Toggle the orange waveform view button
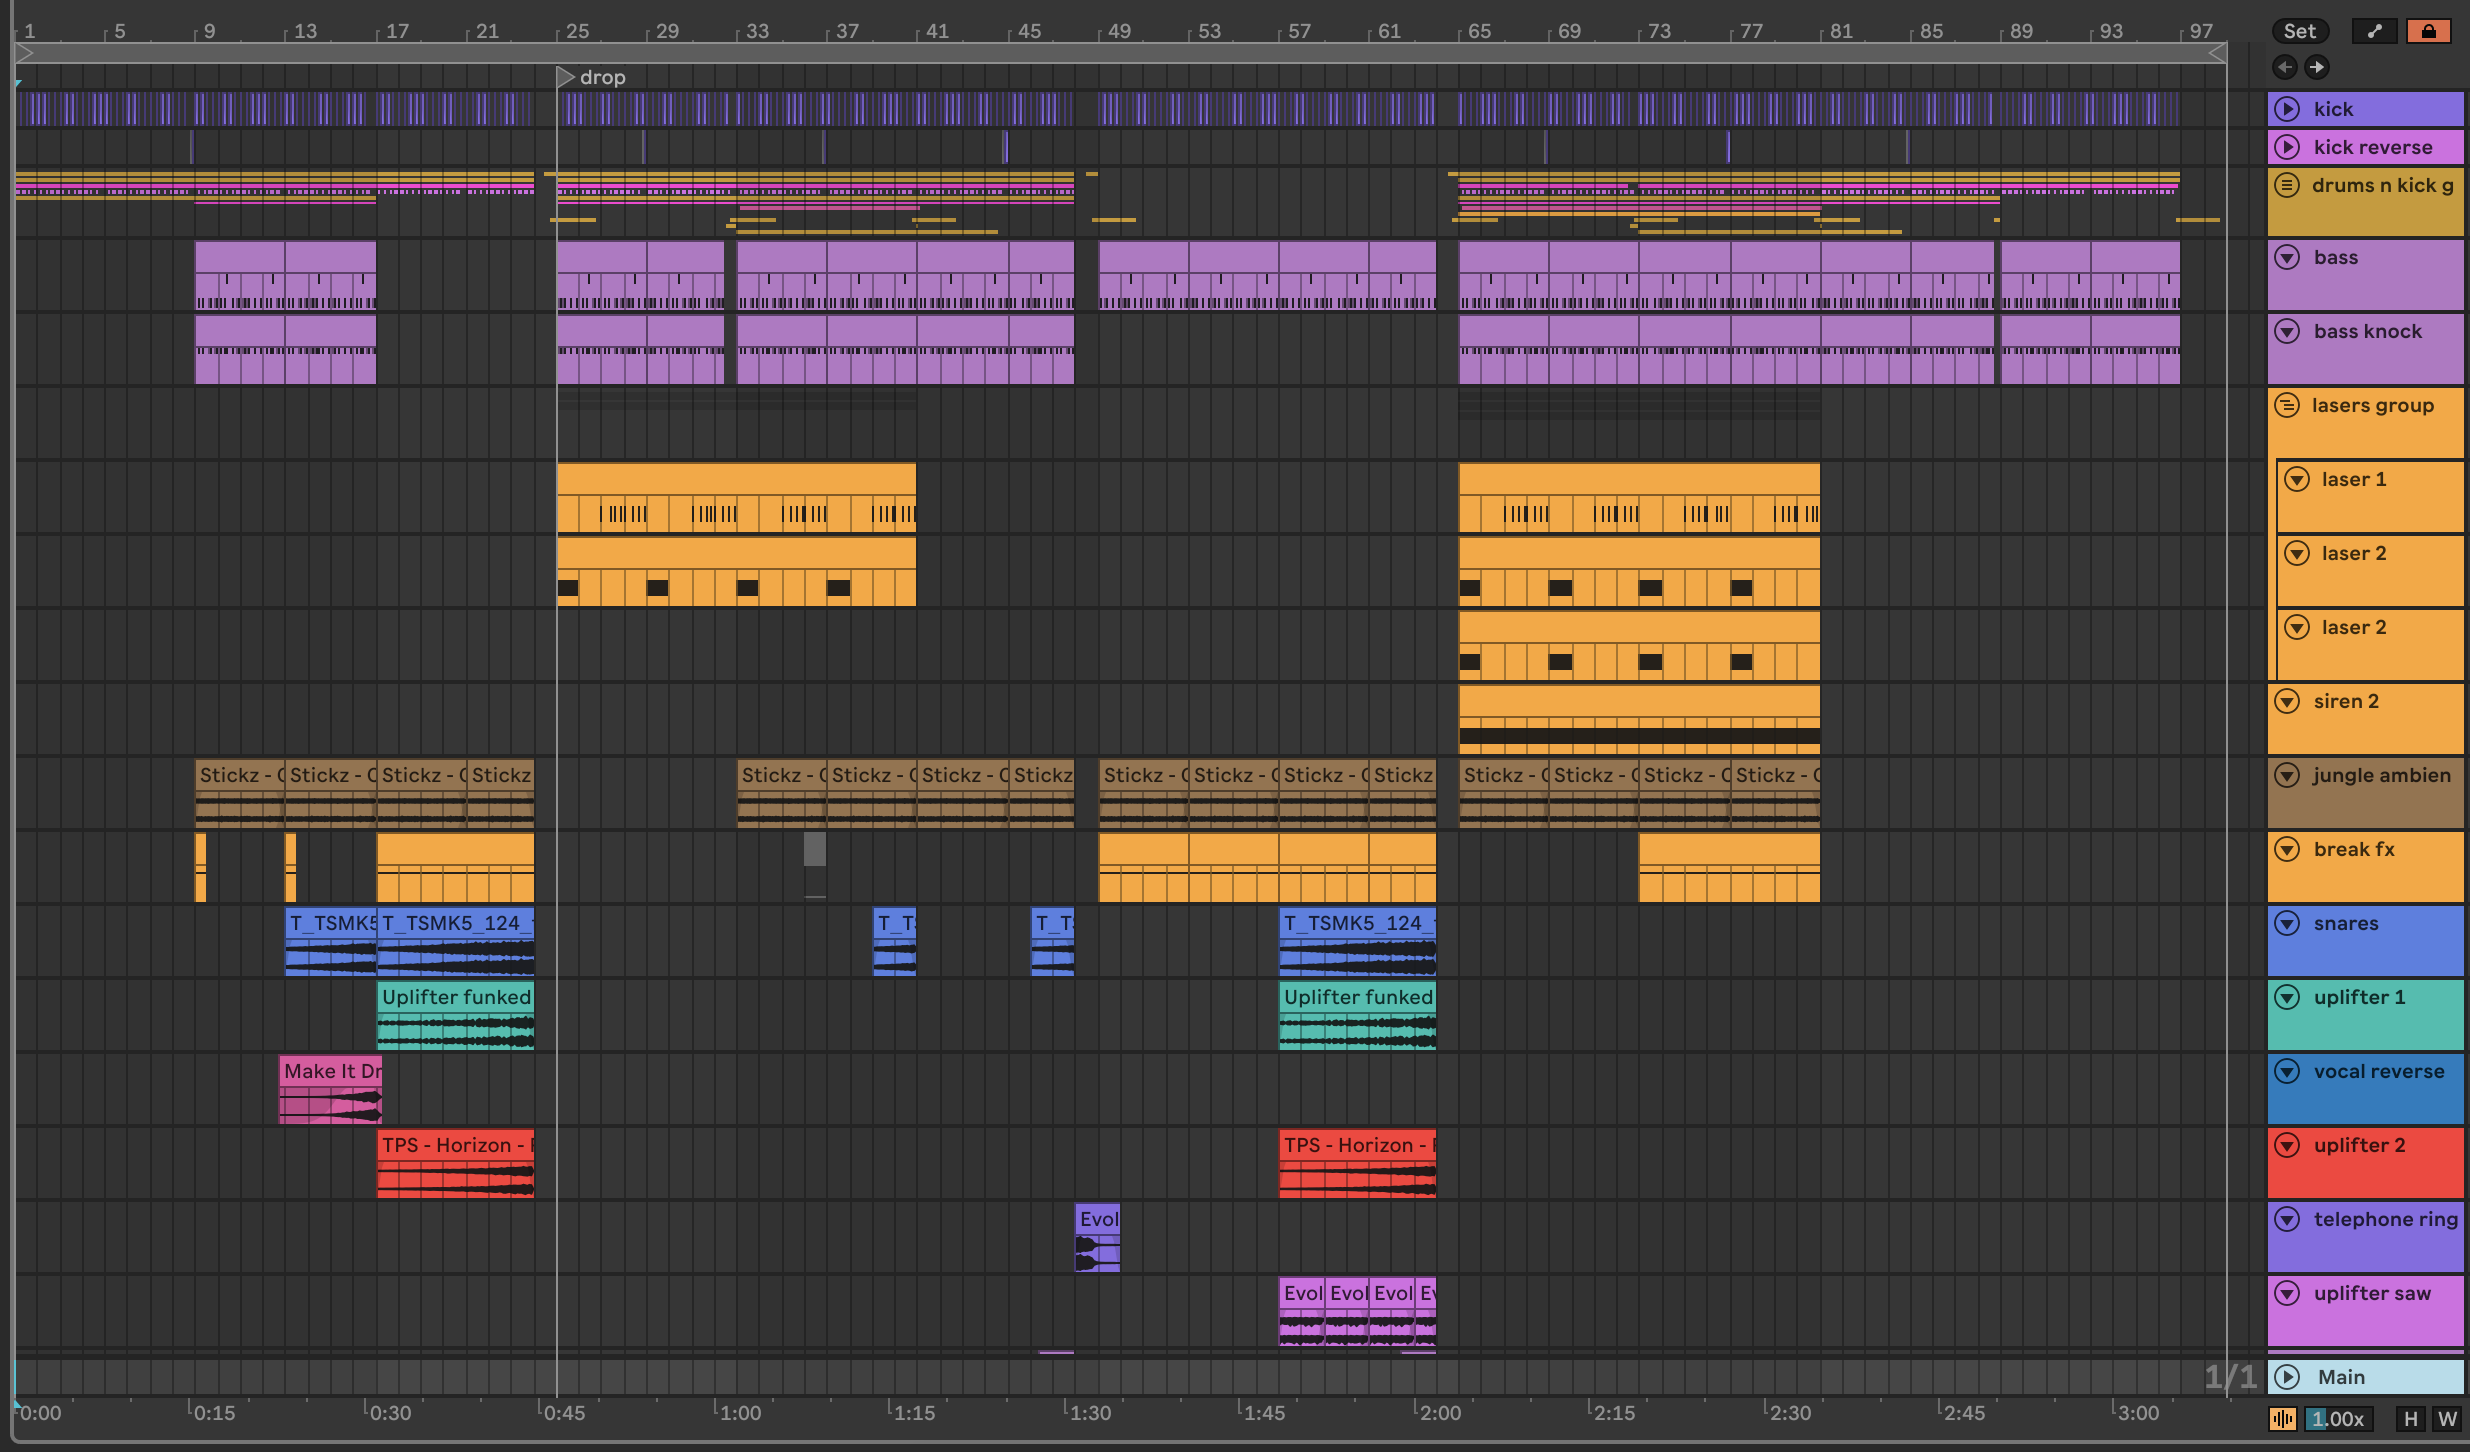 coord(2282,1419)
